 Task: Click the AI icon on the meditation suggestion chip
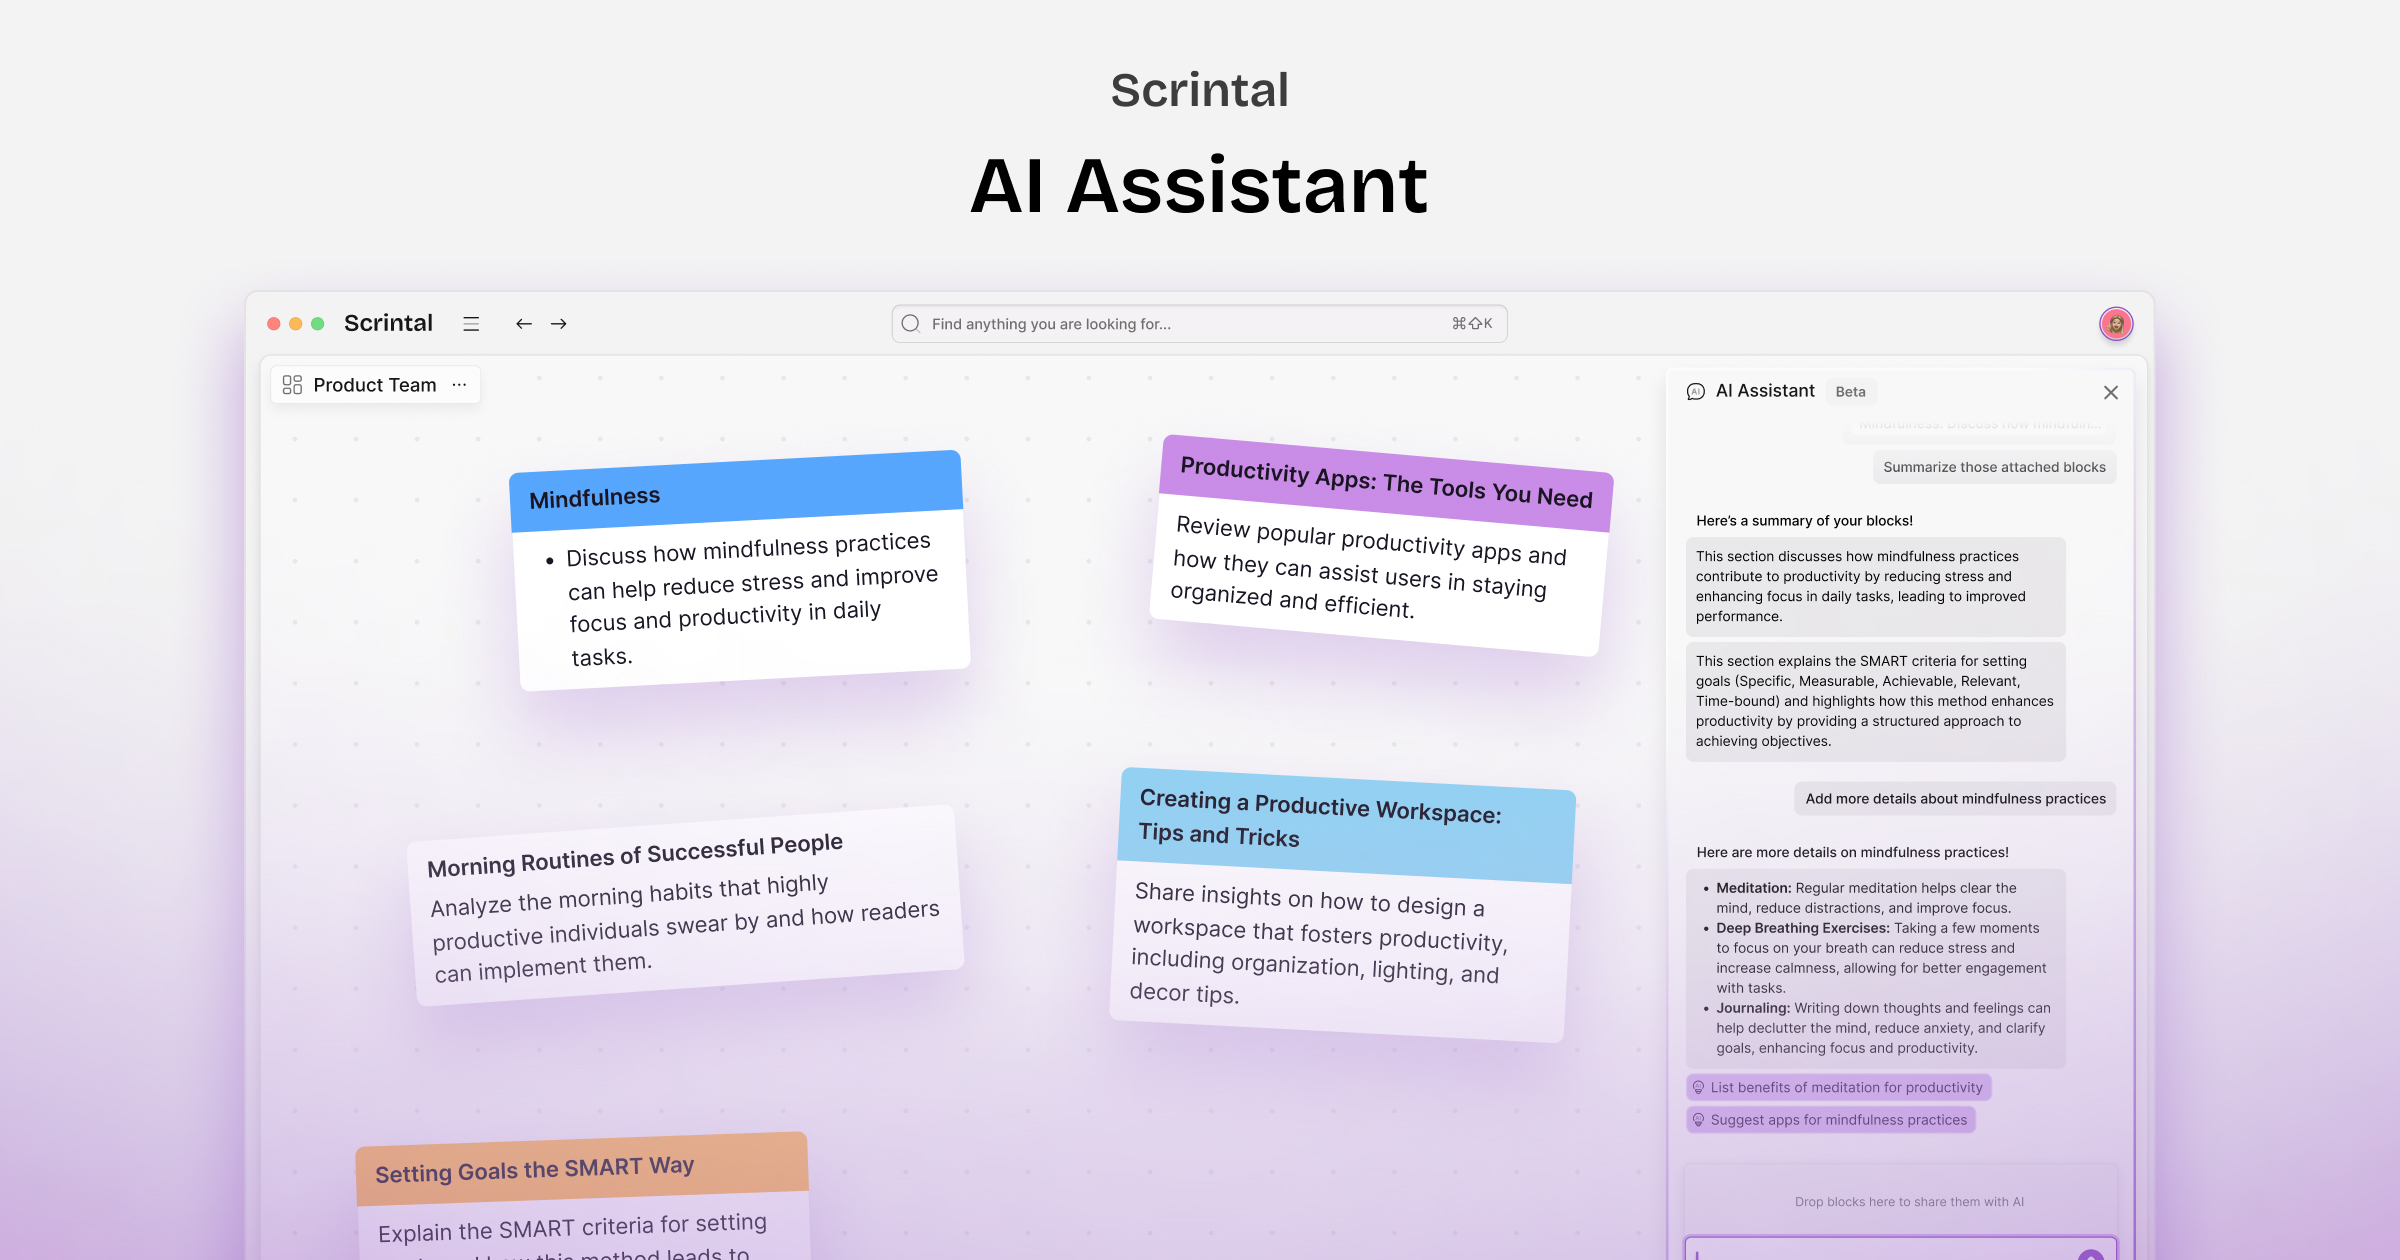pyautogui.click(x=1698, y=1087)
